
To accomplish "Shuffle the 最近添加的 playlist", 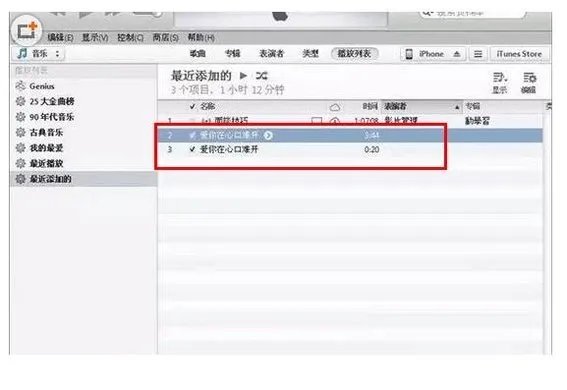I will (262, 76).
